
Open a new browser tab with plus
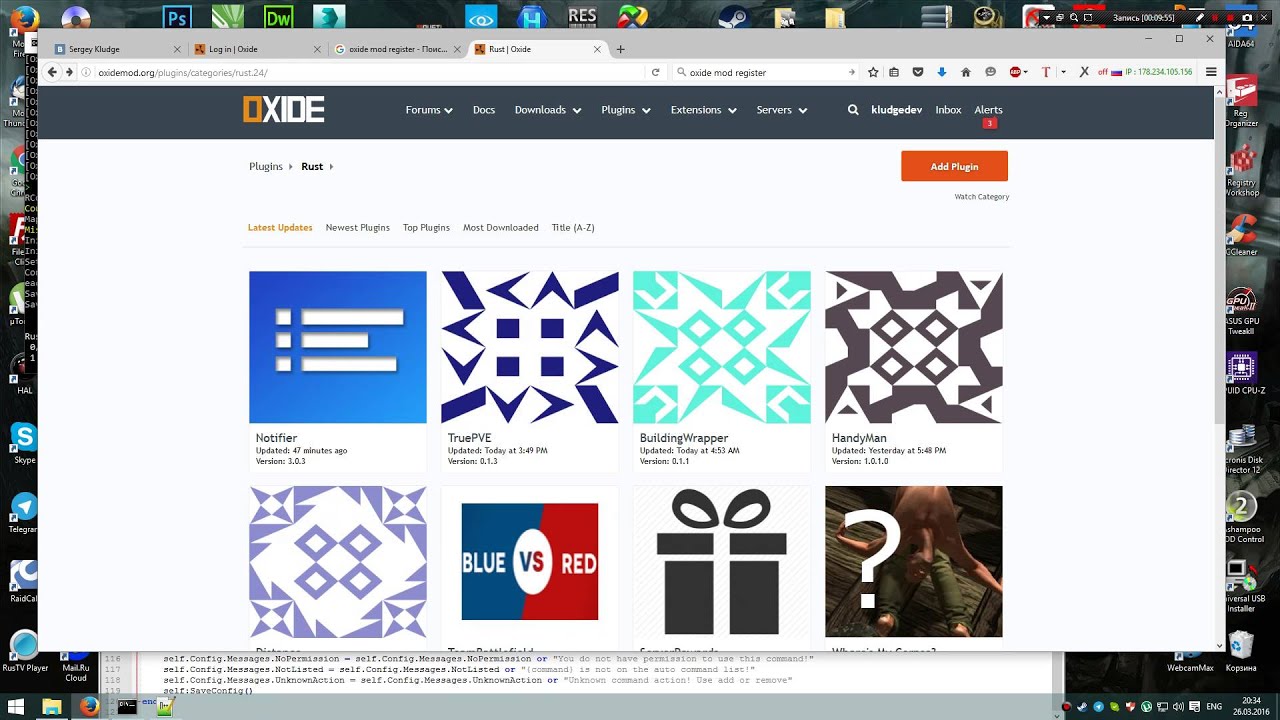[x=620, y=49]
